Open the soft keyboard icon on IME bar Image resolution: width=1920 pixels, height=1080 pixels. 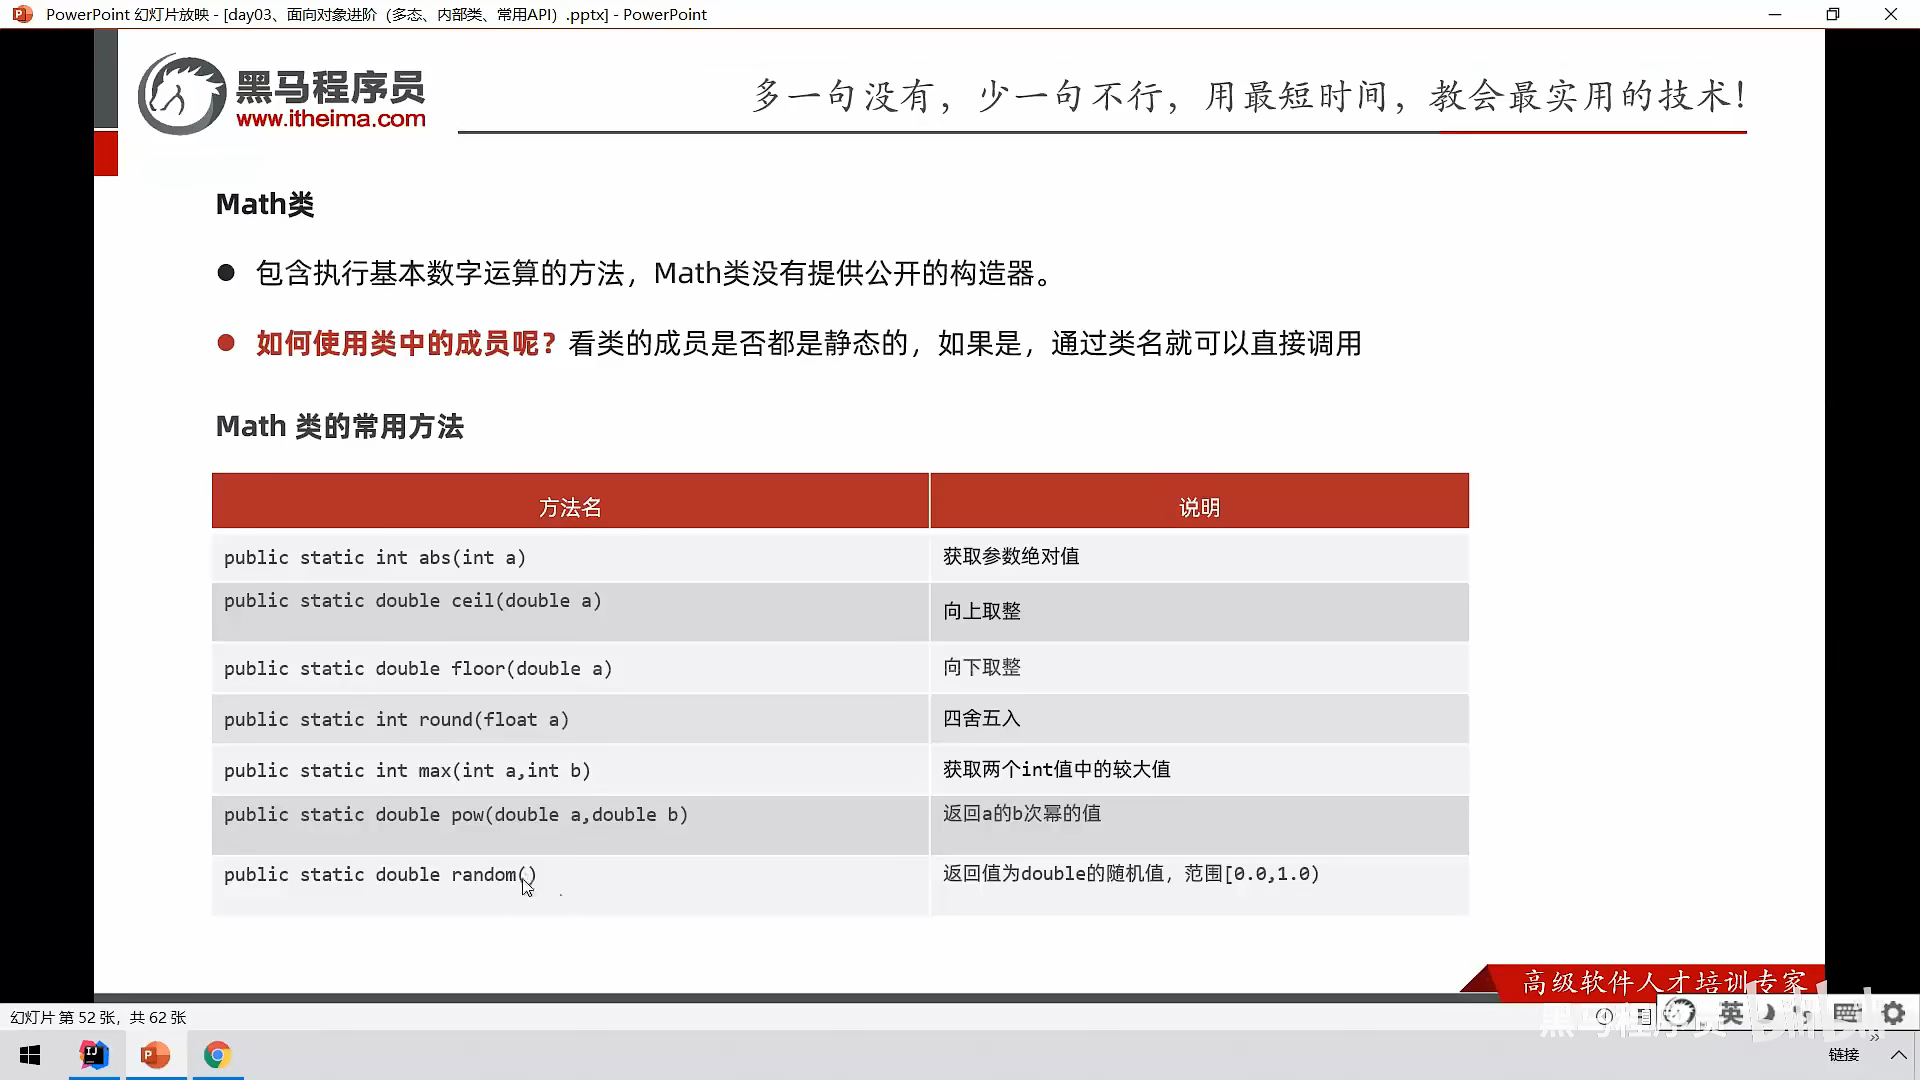click(1846, 1013)
